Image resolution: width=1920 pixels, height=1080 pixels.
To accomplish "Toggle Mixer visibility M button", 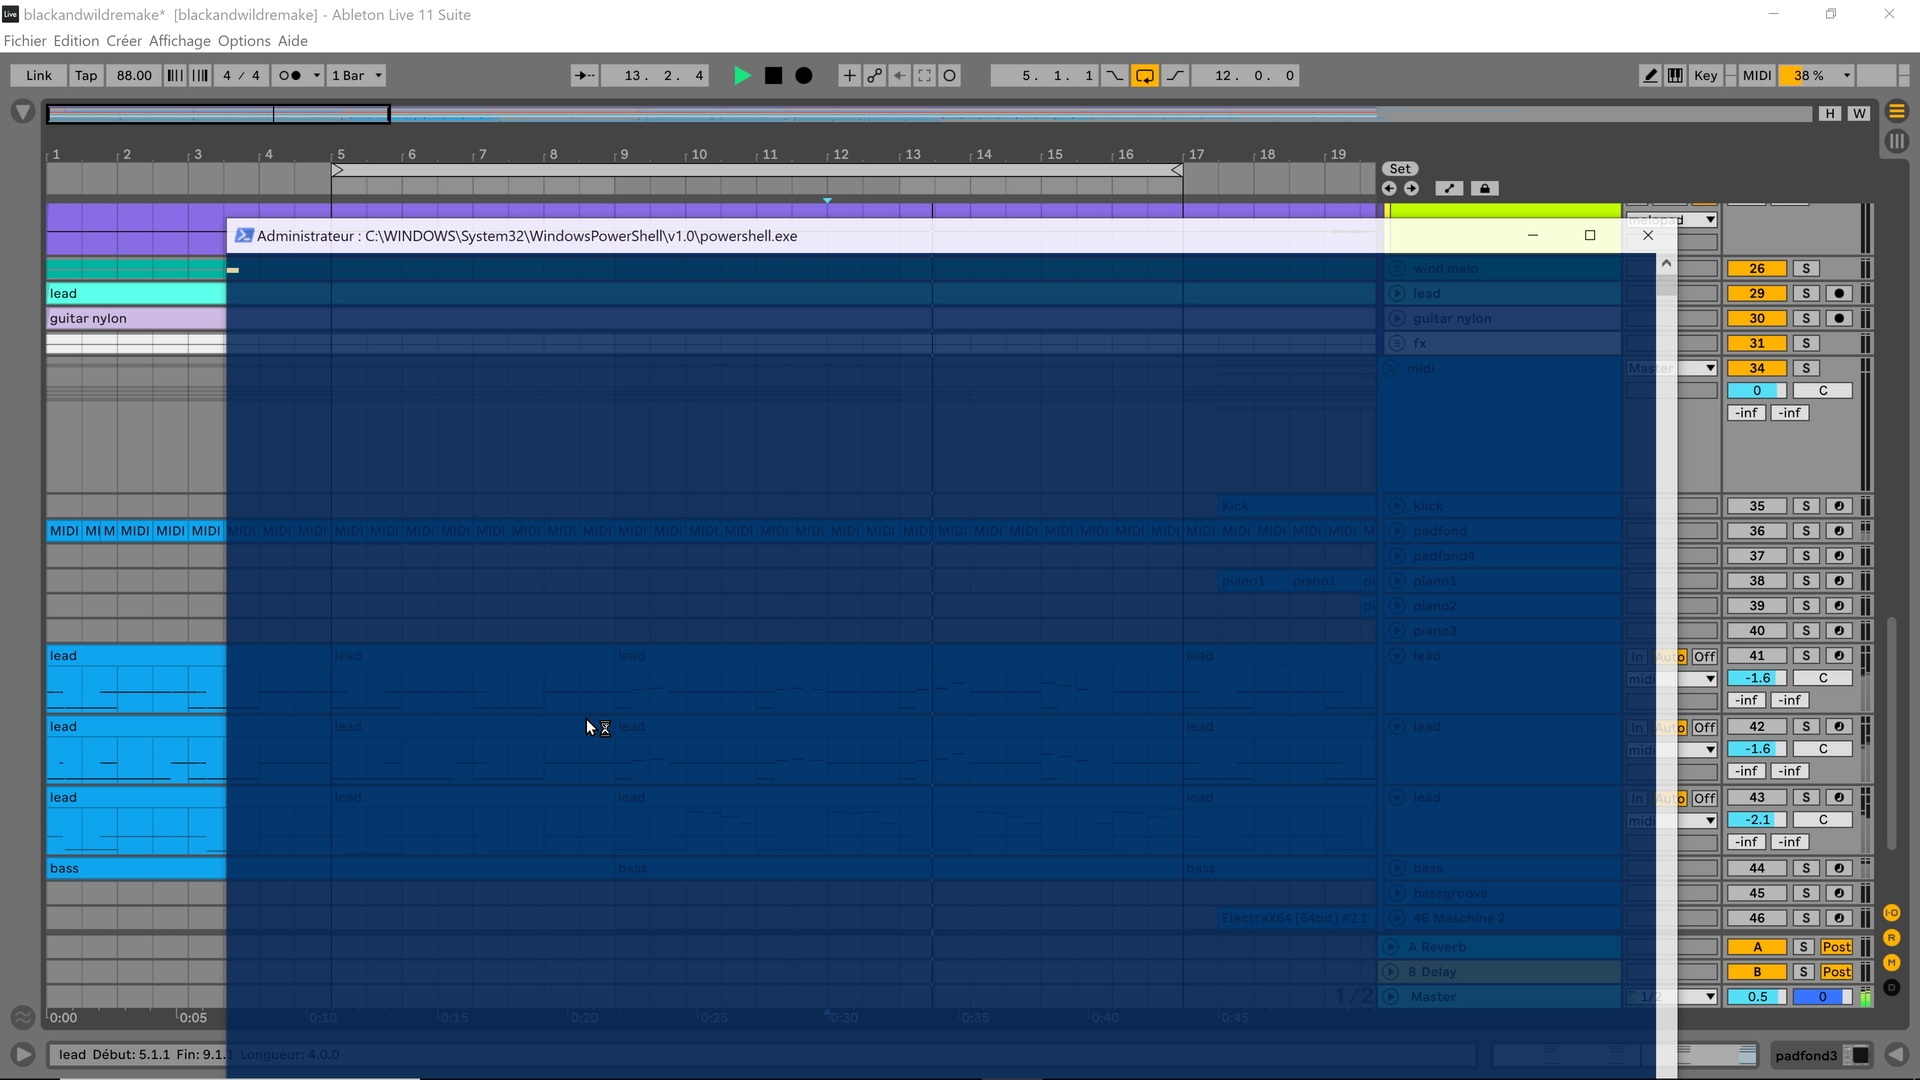I will click(1892, 962).
